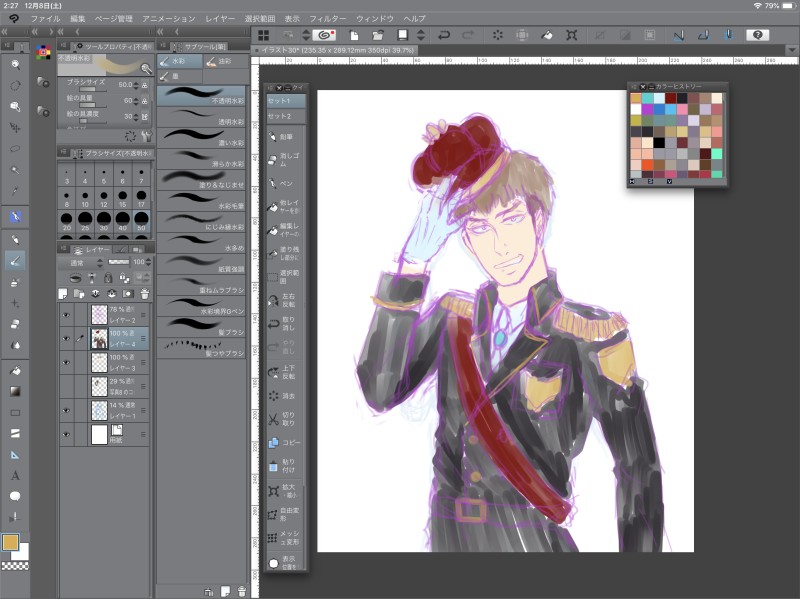Adjust 絵の具量 value 60 stepper
The image size is (800, 599).
click(x=136, y=101)
